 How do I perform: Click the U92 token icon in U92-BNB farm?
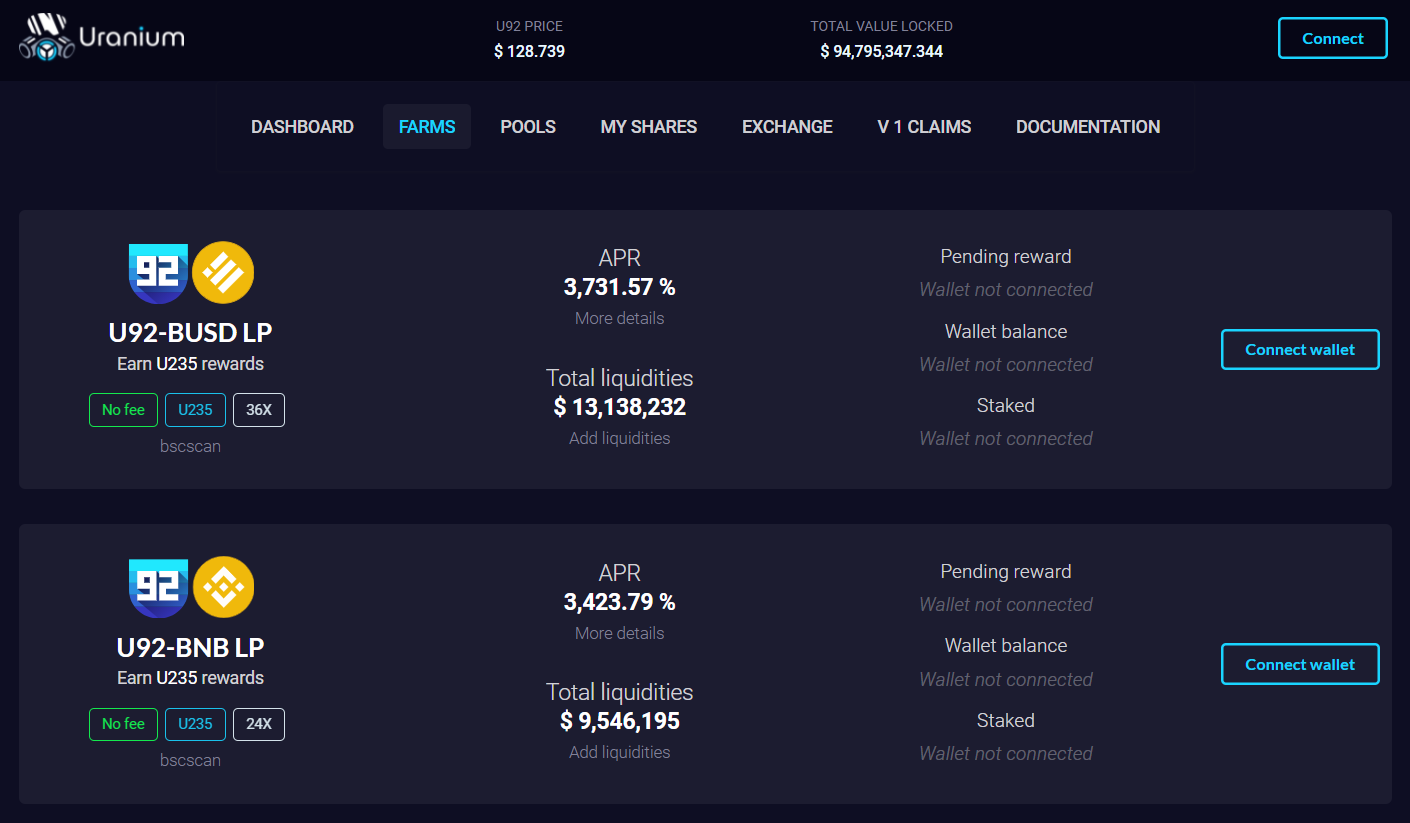pos(158,588)
